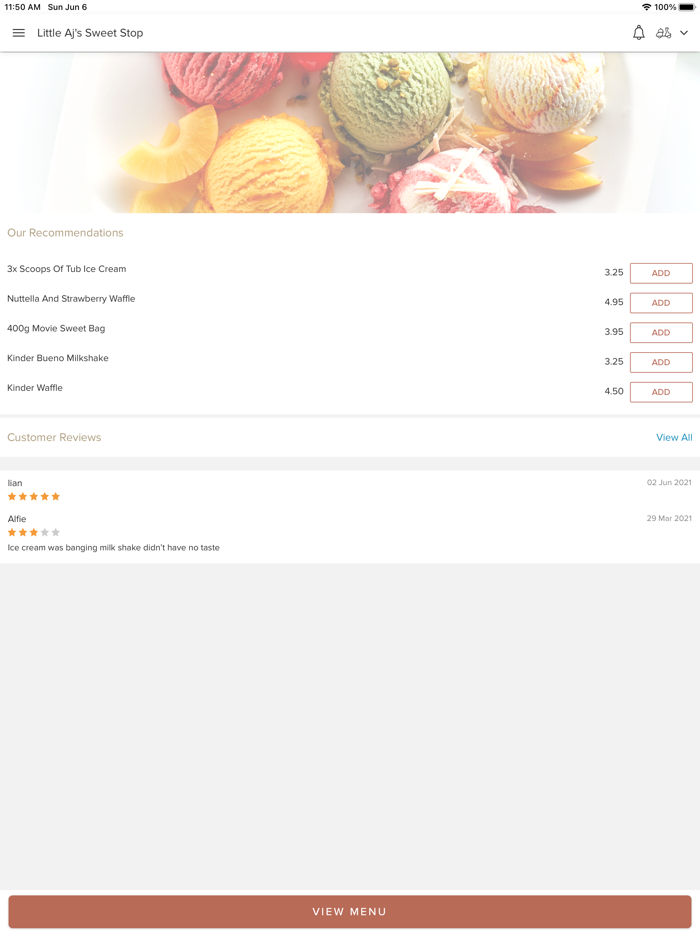Screen dimensions: 700x934
Task: Open Alfie's review about ice cream
Action: pyautogui.click(x=113, y=547)
